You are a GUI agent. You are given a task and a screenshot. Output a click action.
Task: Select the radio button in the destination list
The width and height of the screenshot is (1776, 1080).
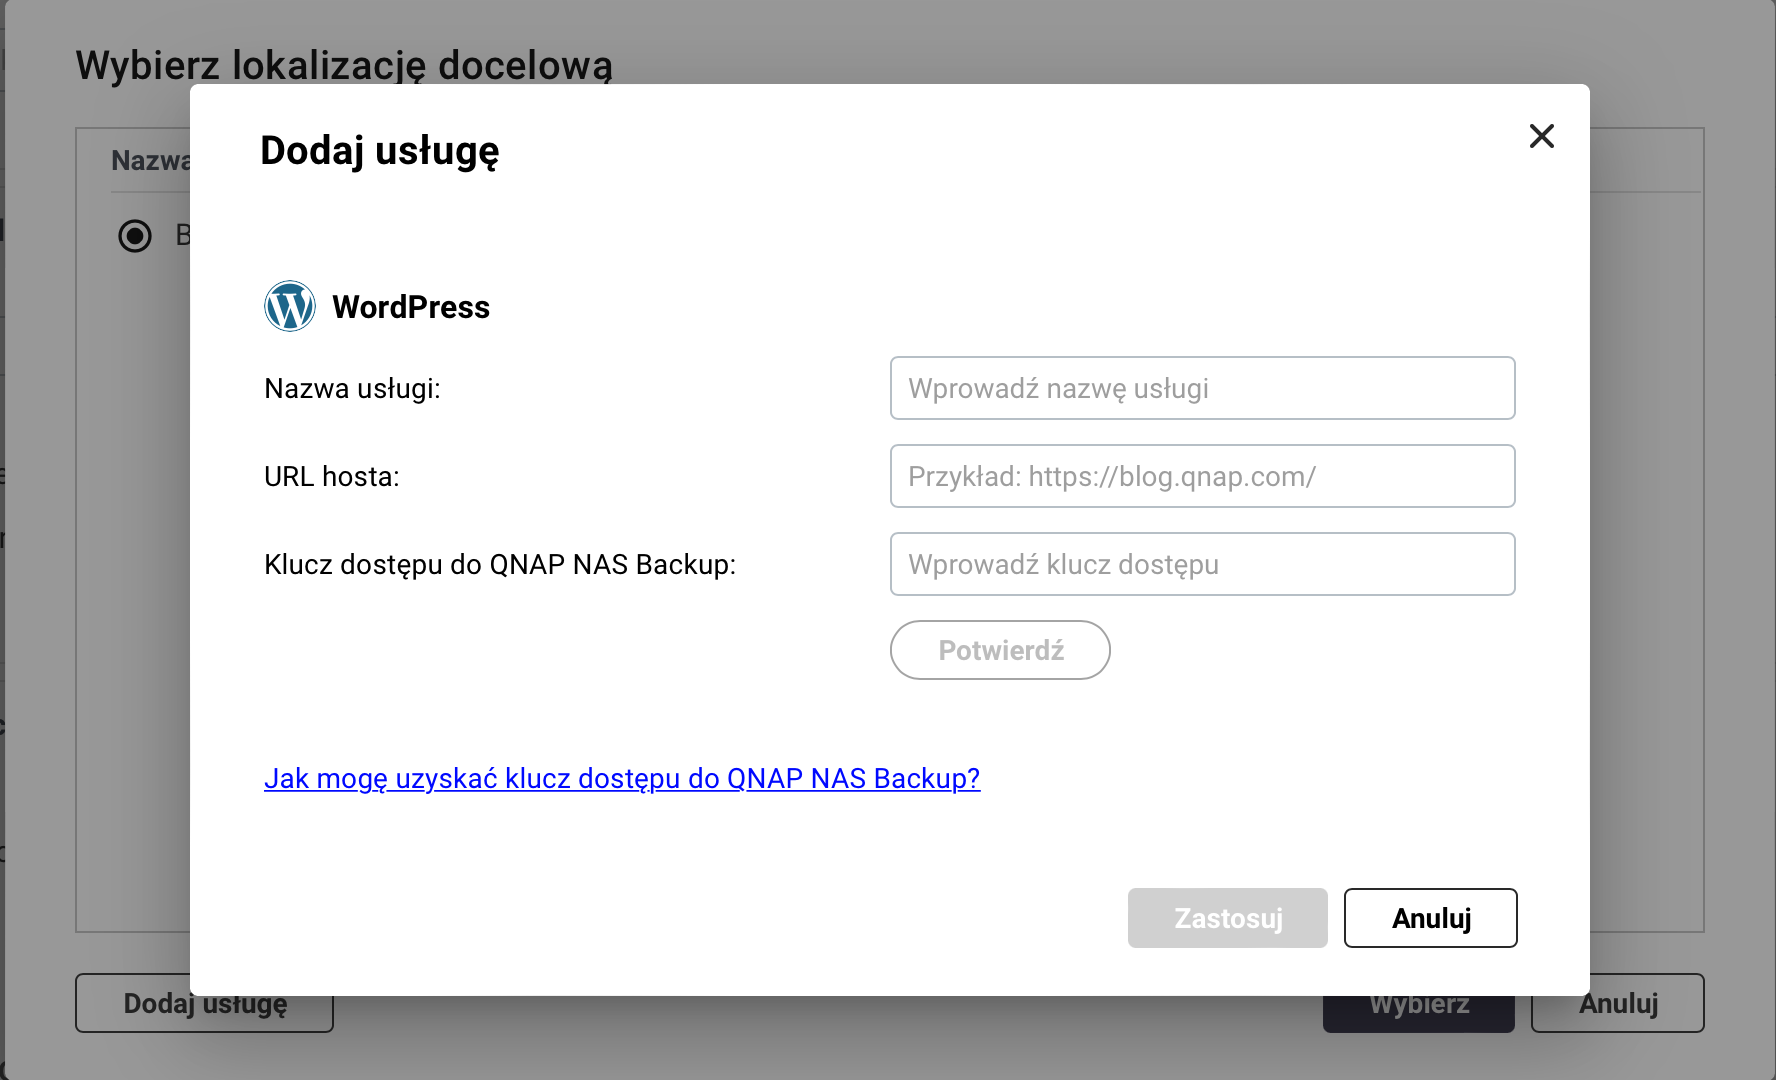click(135, 236)
